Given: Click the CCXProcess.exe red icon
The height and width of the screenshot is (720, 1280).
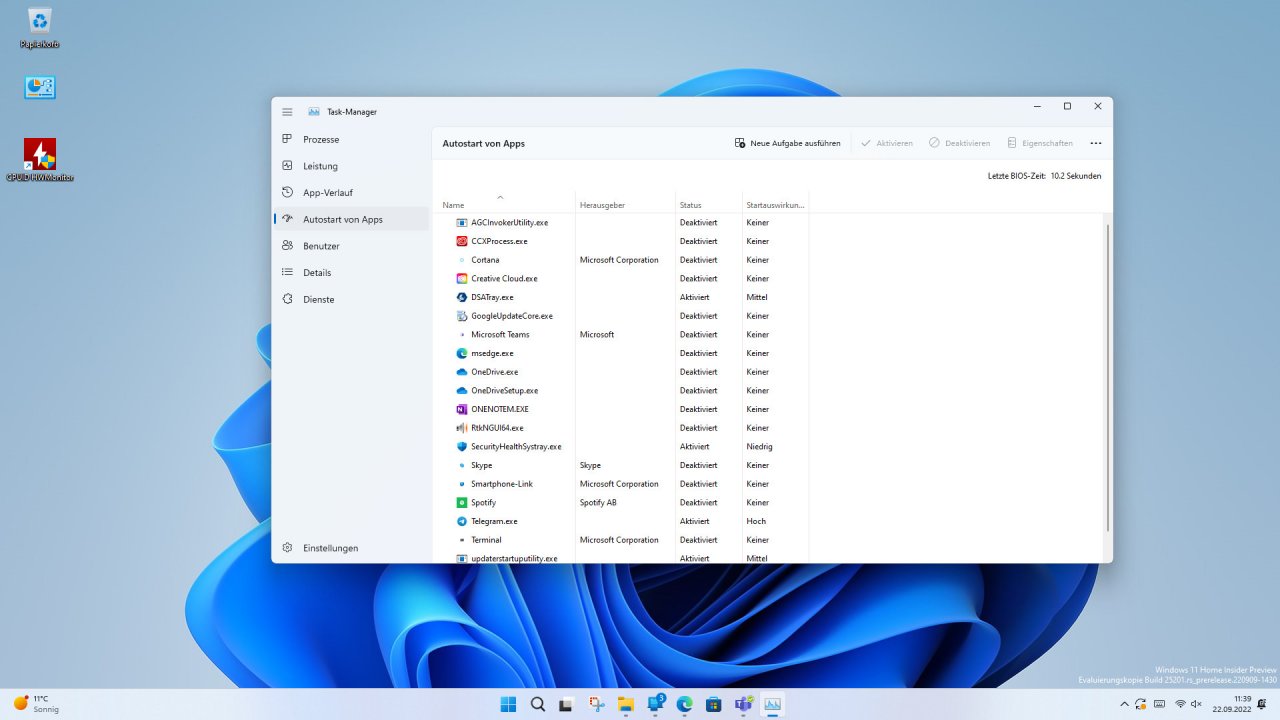Looking at the screenshot, I should point(462,241).
